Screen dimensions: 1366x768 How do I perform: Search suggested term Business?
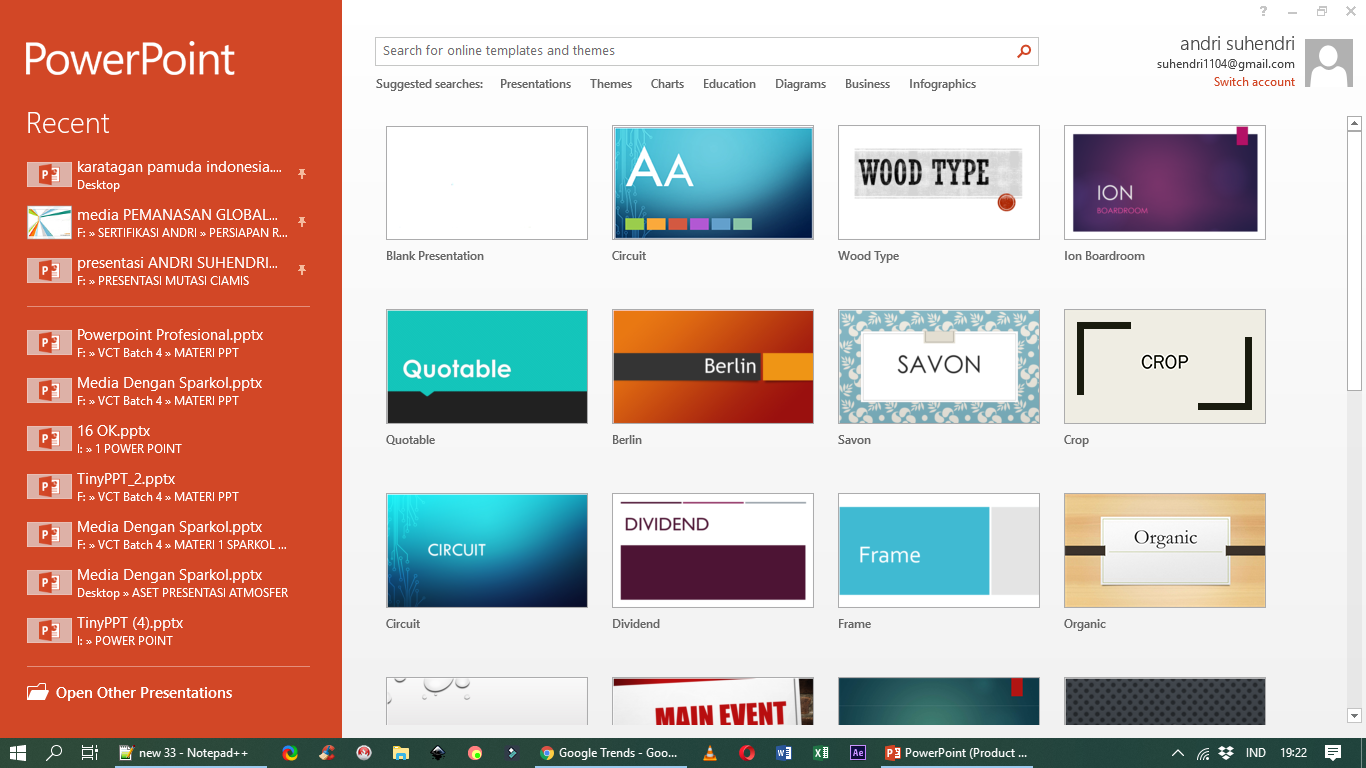[x=867, y=84]
